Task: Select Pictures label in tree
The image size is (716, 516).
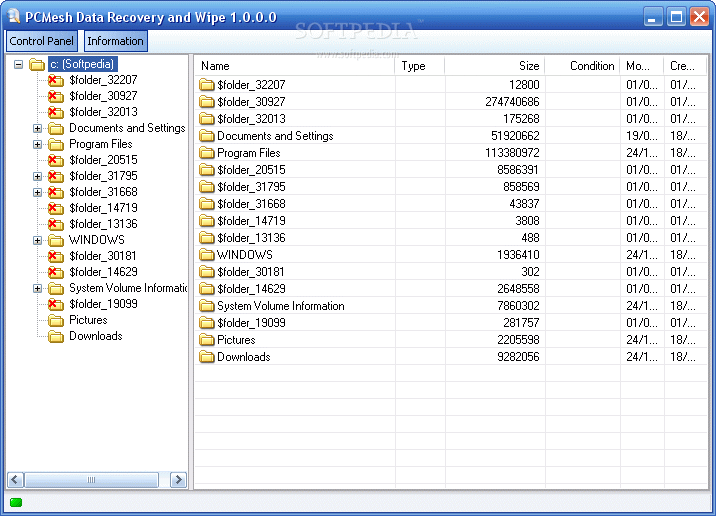Action: (88, 321)
